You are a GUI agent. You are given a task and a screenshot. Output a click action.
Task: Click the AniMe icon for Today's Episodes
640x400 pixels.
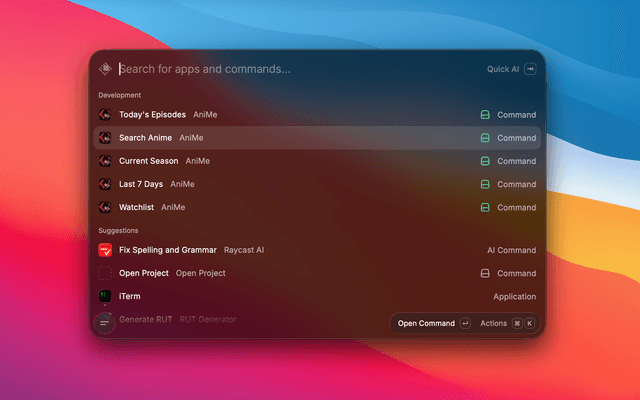(x=105, y=115)
